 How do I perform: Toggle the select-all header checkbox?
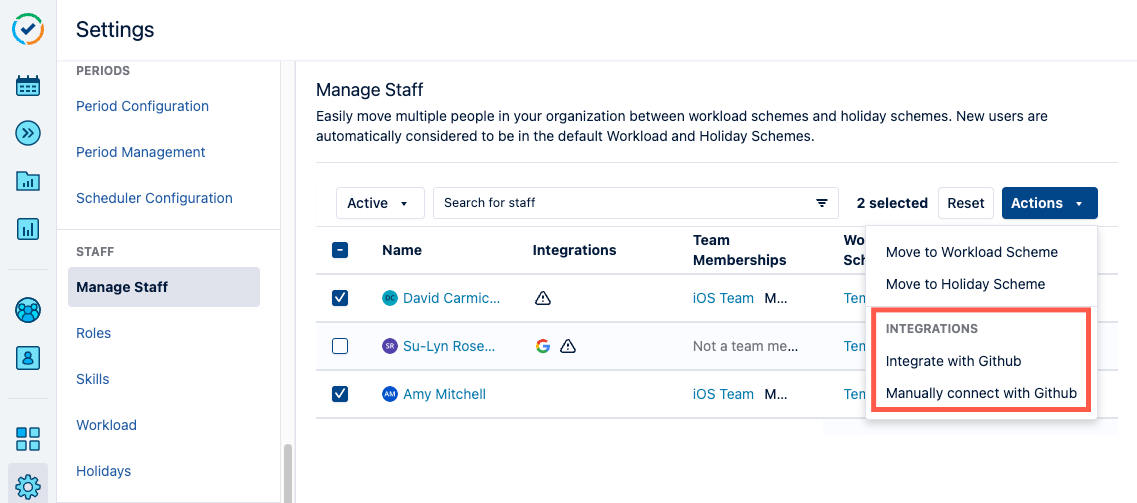pos(340,250)
